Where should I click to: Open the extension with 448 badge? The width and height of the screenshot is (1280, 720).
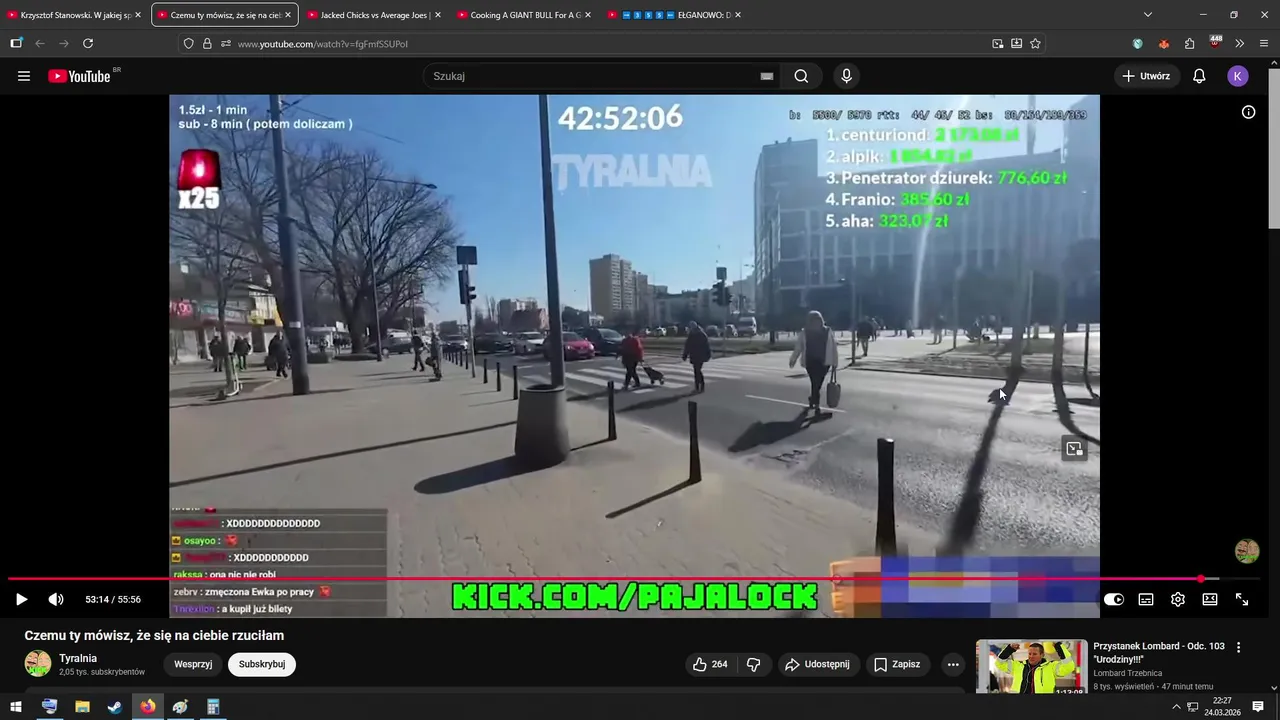(x=1215, y=43)
